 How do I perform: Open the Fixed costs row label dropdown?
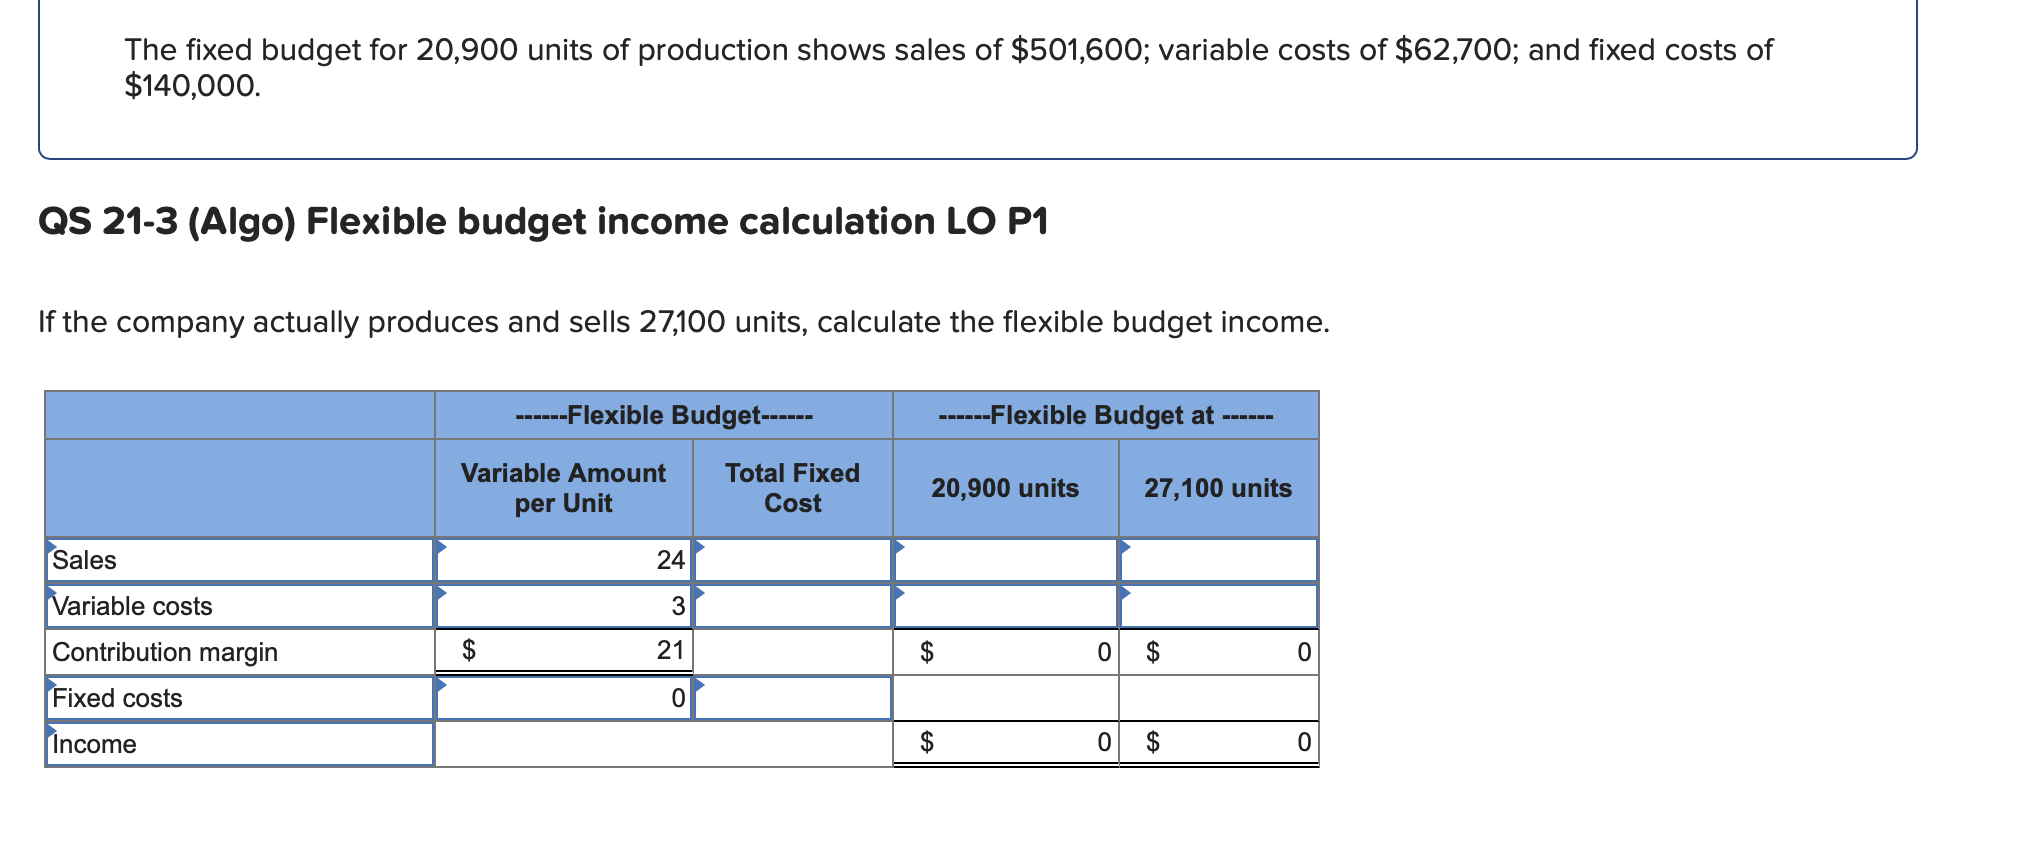pos(240,698)
